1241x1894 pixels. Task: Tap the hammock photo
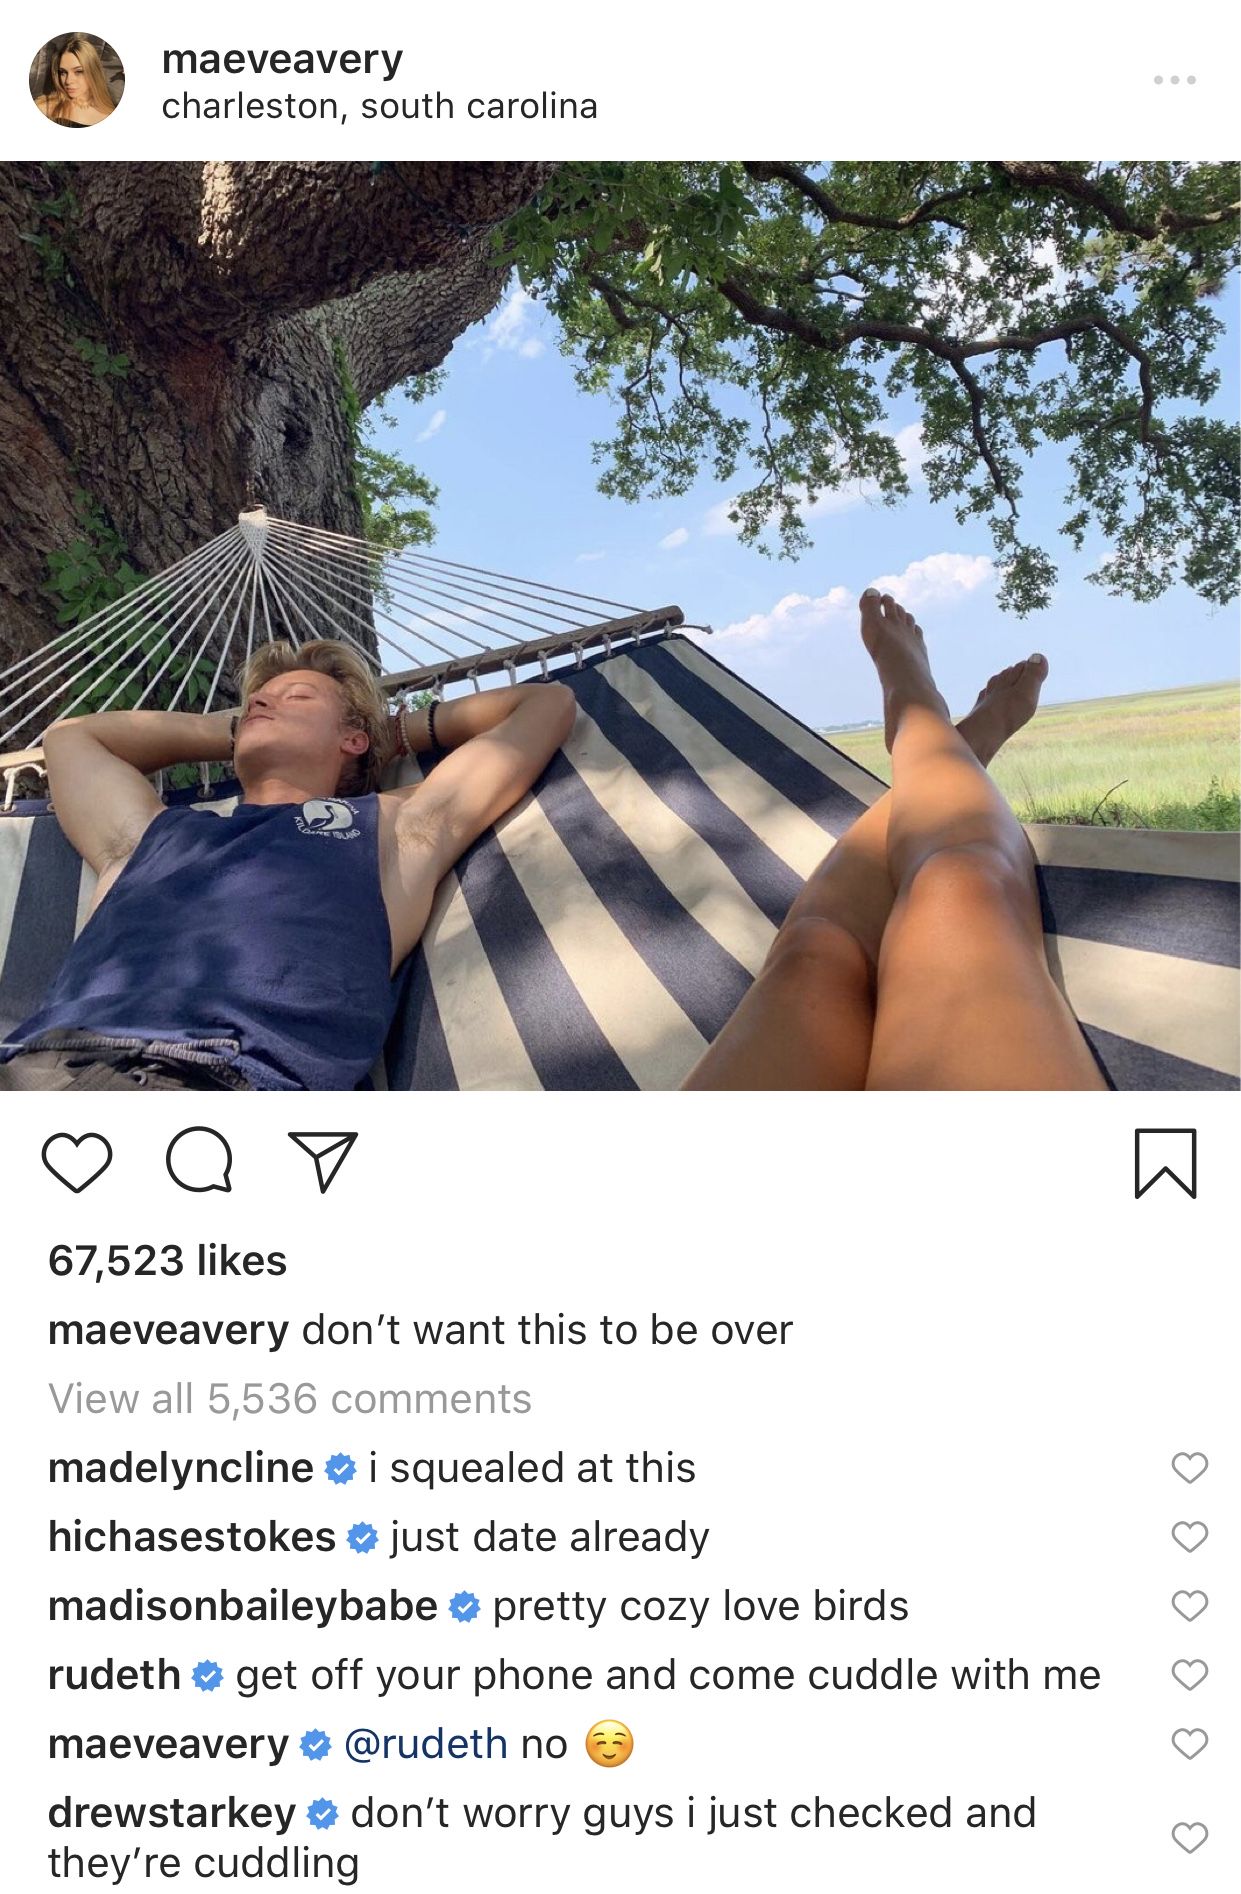[620, 626]
